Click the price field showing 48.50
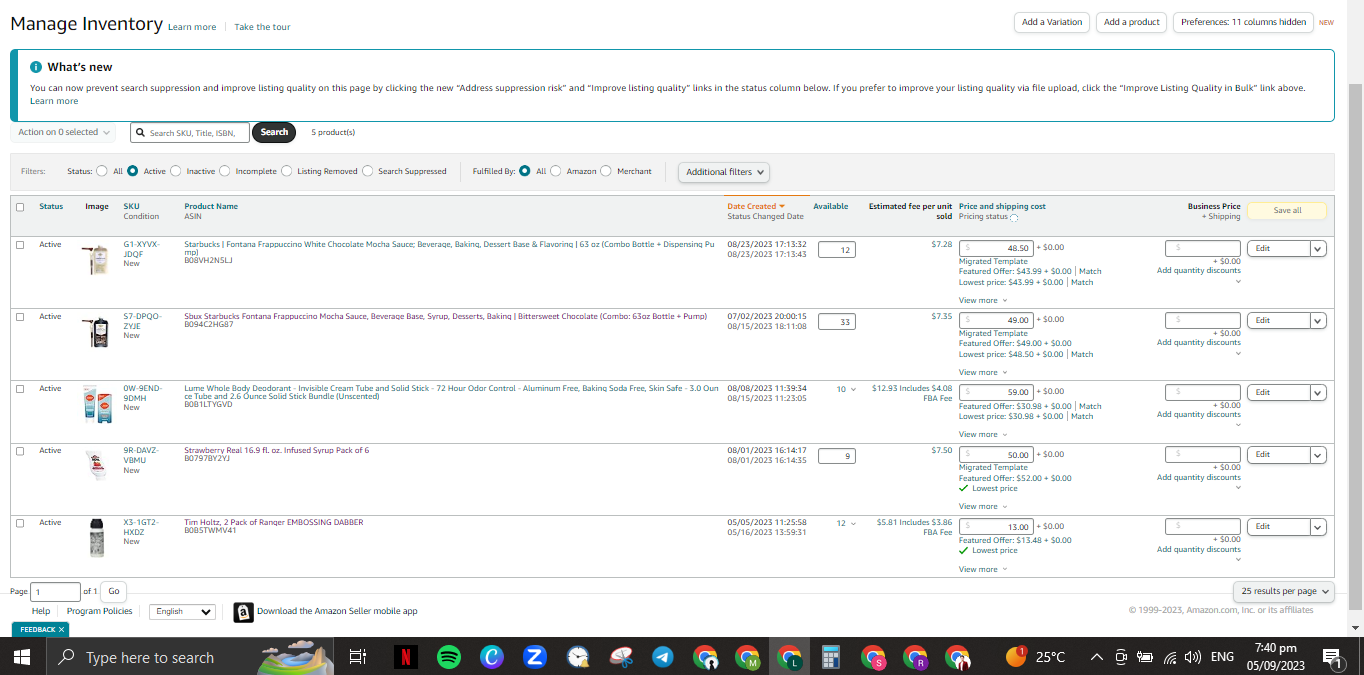Screen dimensions: 1364x675 tap(997, 247)
